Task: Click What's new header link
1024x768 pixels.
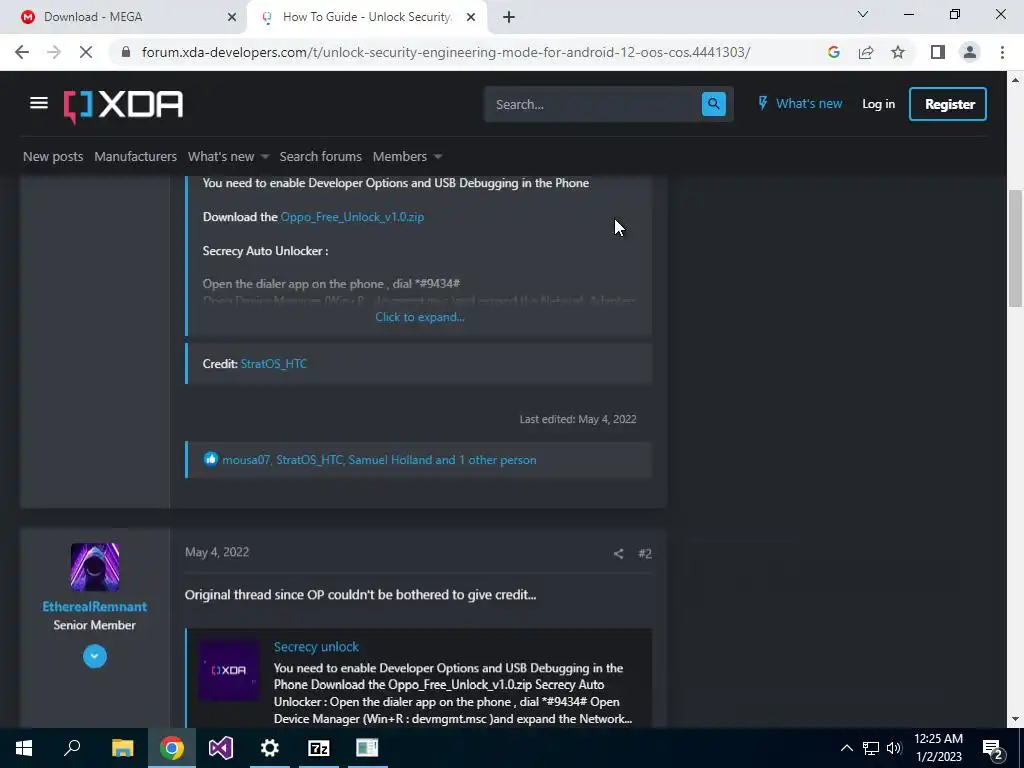Action: tap(809, 103)
